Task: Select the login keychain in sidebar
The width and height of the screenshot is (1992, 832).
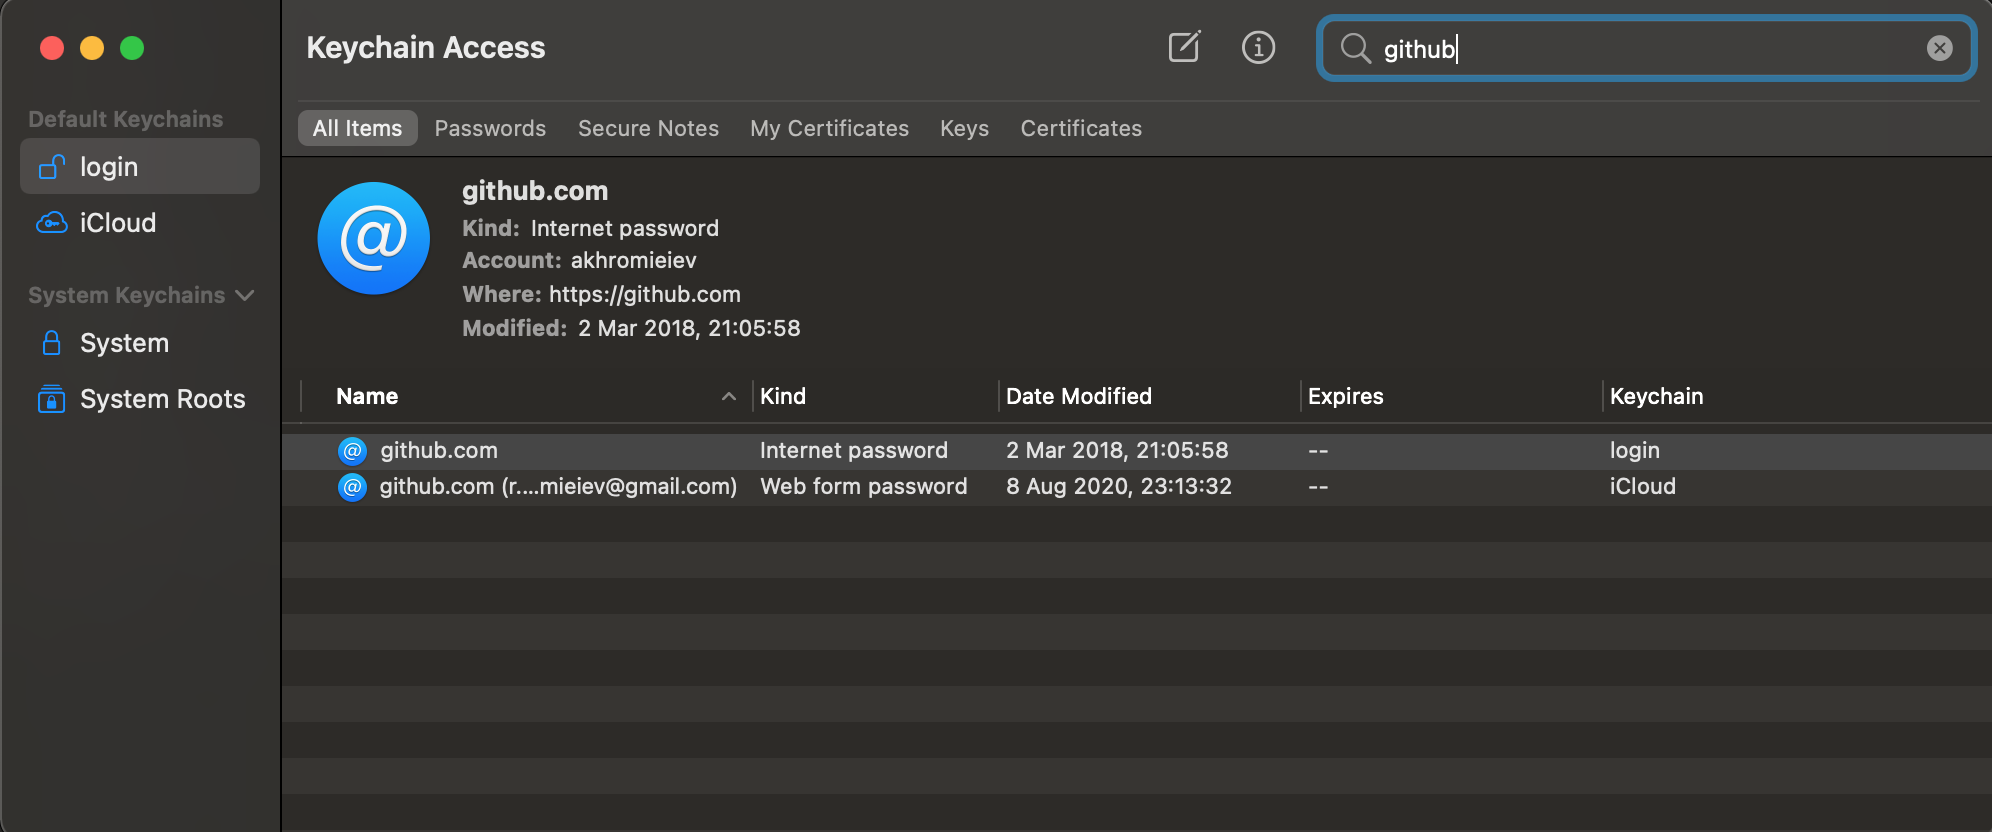Action: click(140, 166)
